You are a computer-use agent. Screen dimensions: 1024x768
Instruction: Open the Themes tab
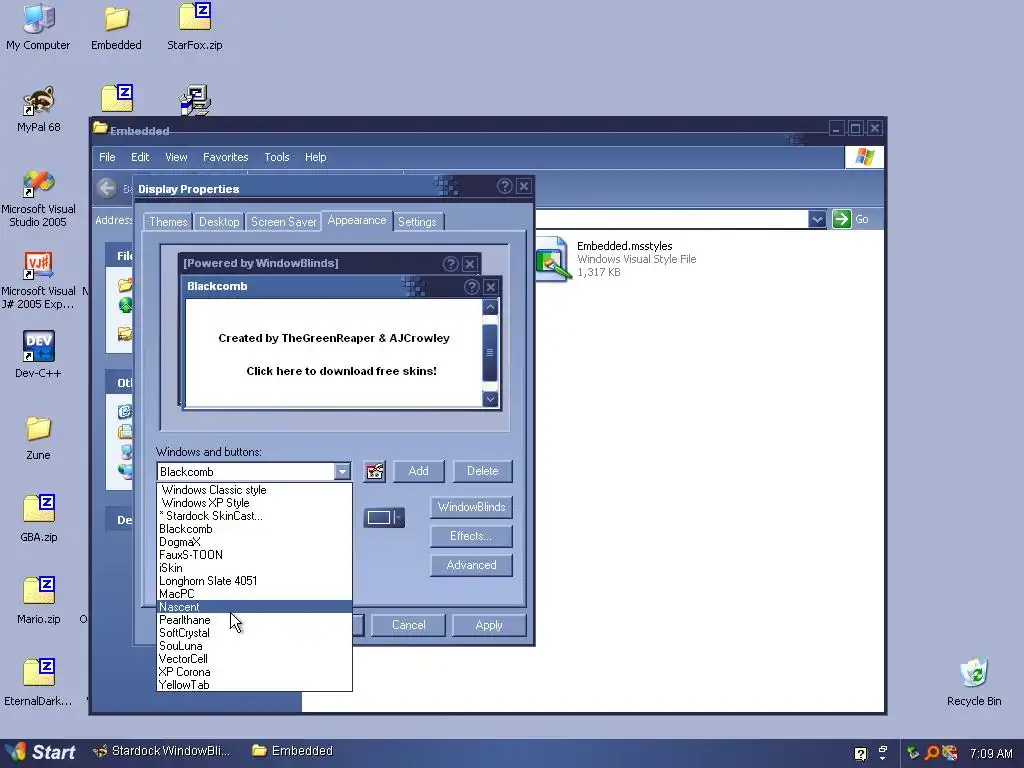click(168, 222)
